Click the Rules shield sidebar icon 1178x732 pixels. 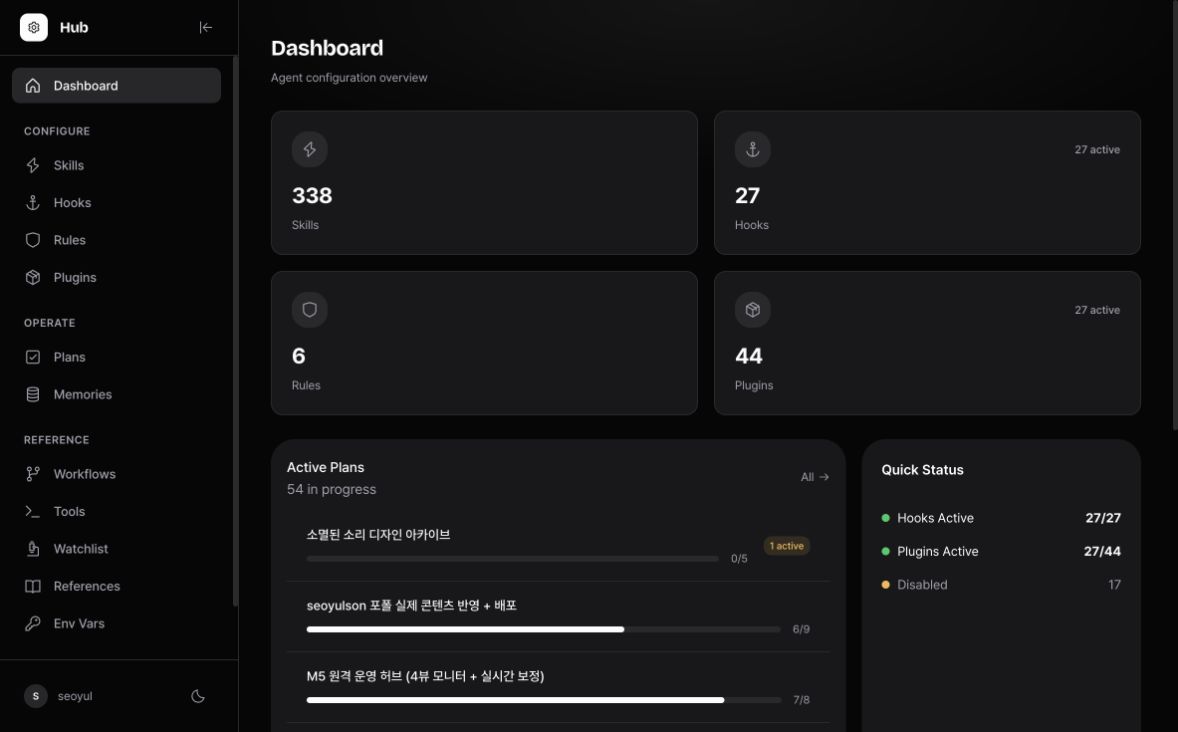click(32, 240)
